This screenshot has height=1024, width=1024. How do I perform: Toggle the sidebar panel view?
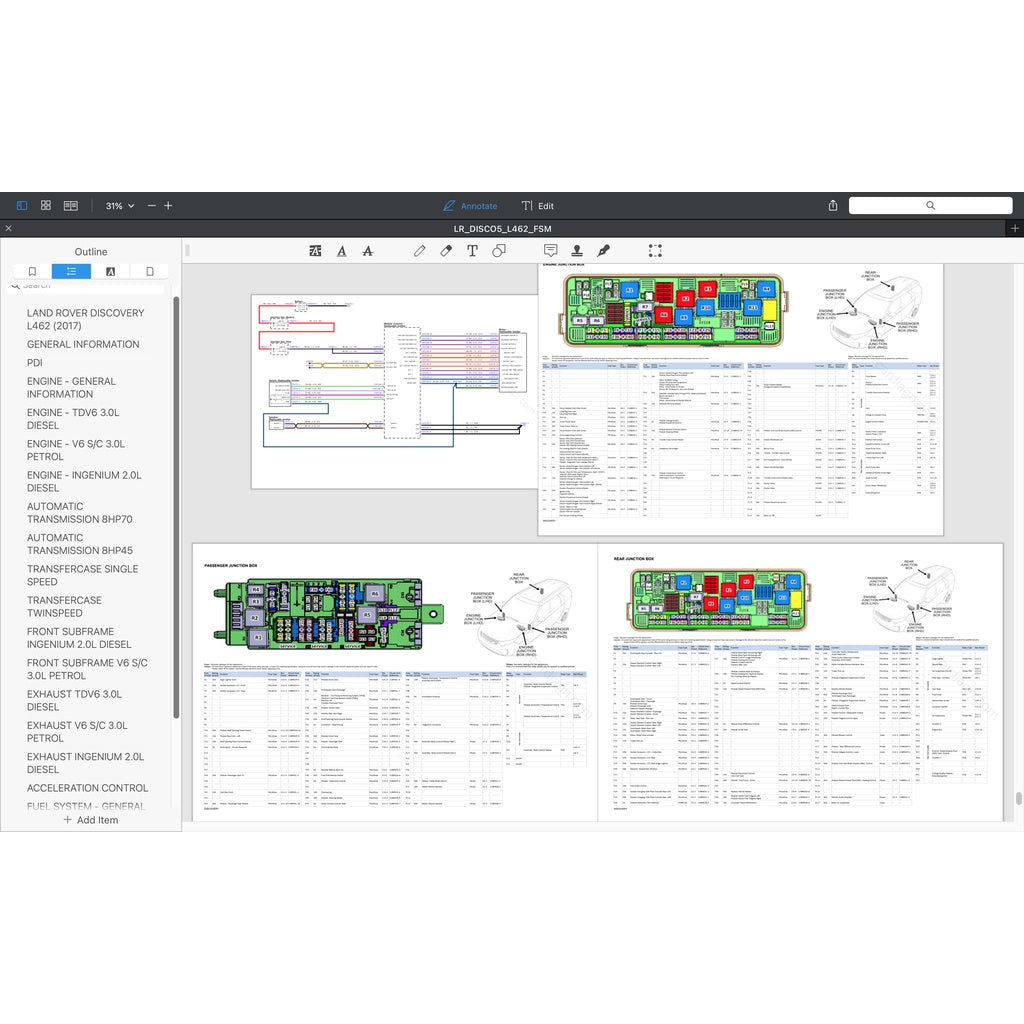22,206
